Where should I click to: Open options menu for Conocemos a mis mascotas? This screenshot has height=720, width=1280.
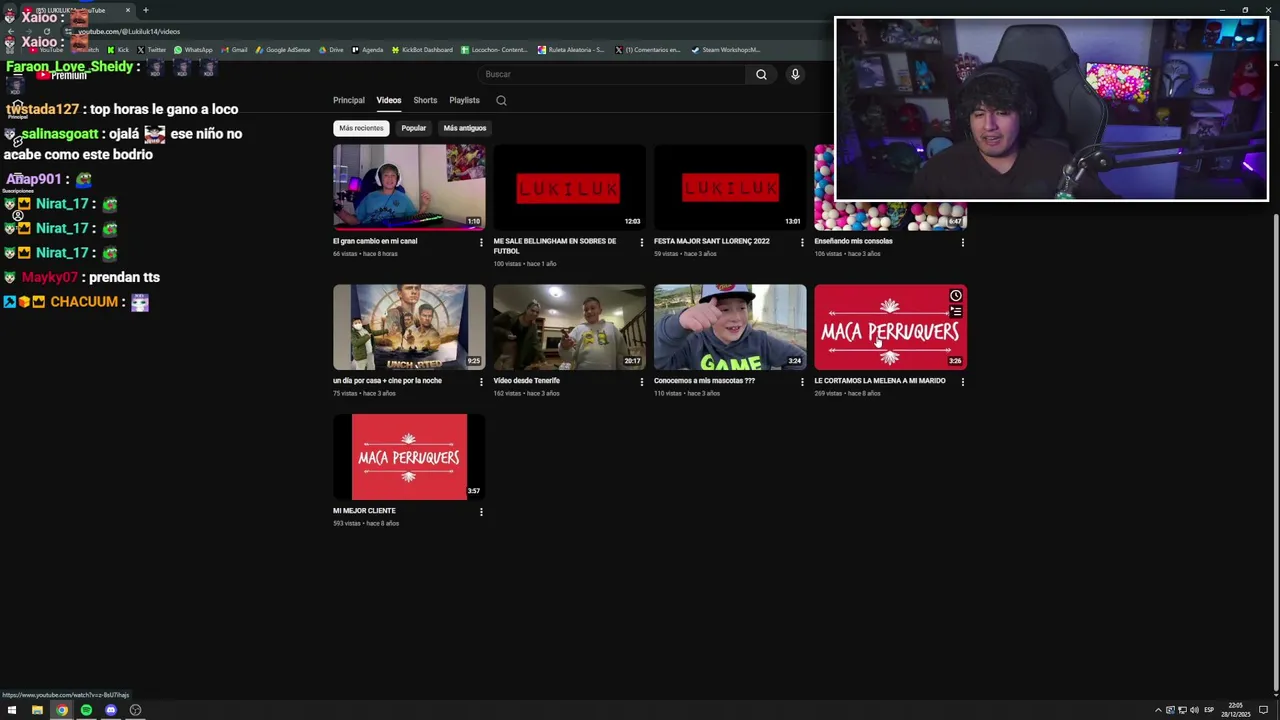pos(802,382)
